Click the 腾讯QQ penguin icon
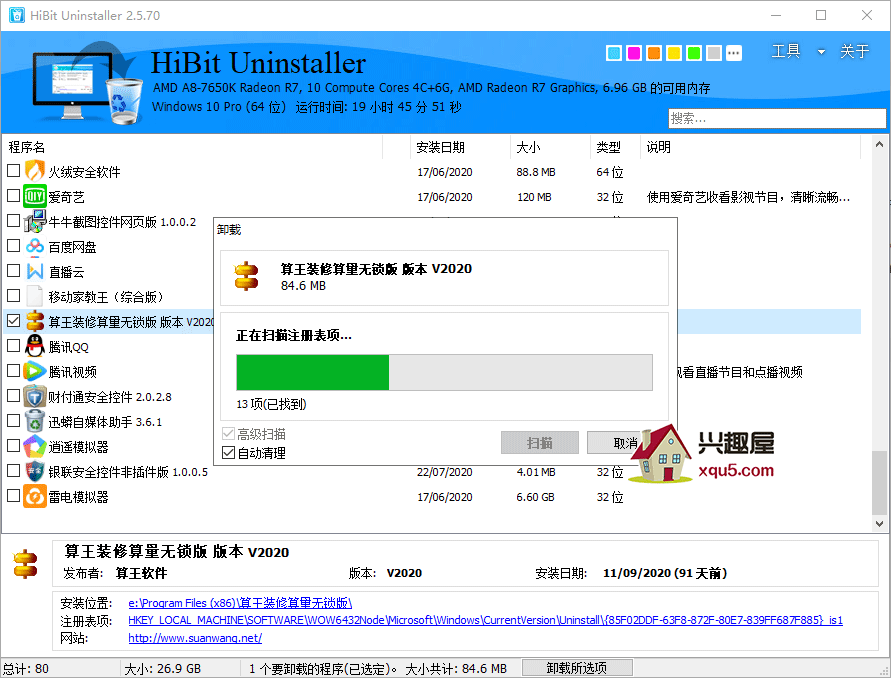891x678 pixels. click(x=35, y=347)
